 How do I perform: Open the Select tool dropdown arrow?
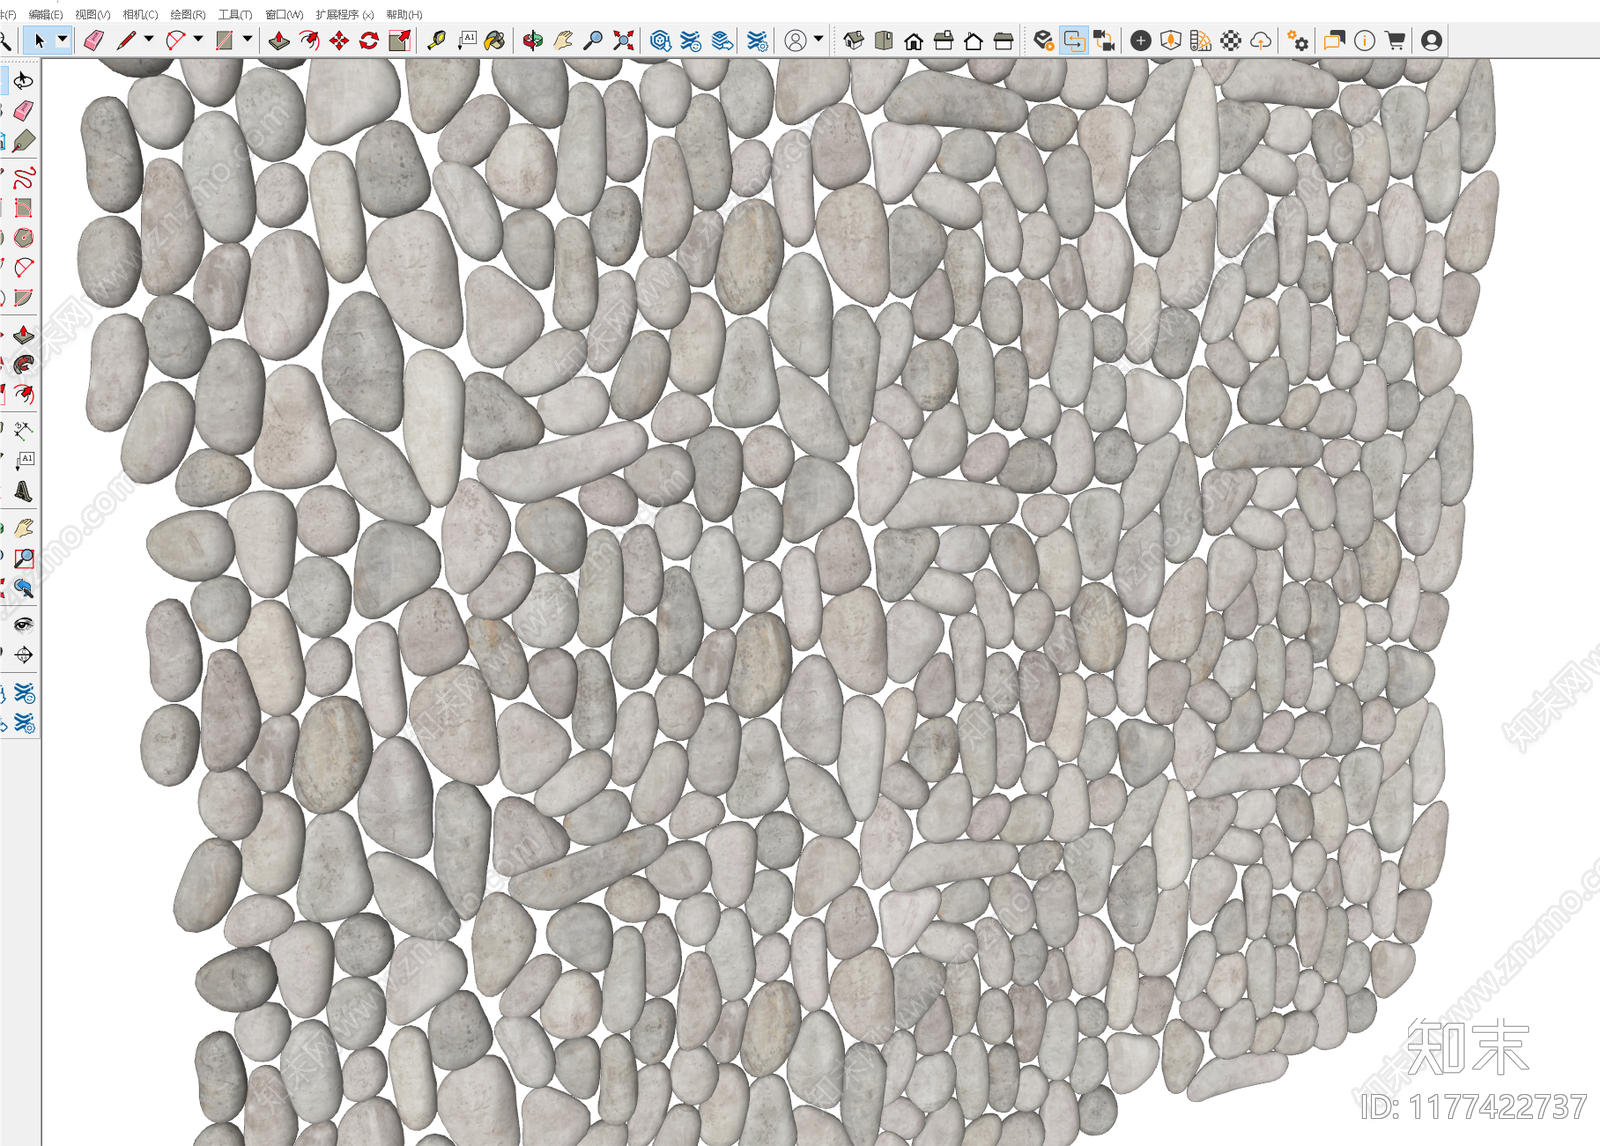pyautogui.click(x=62, y=41)
